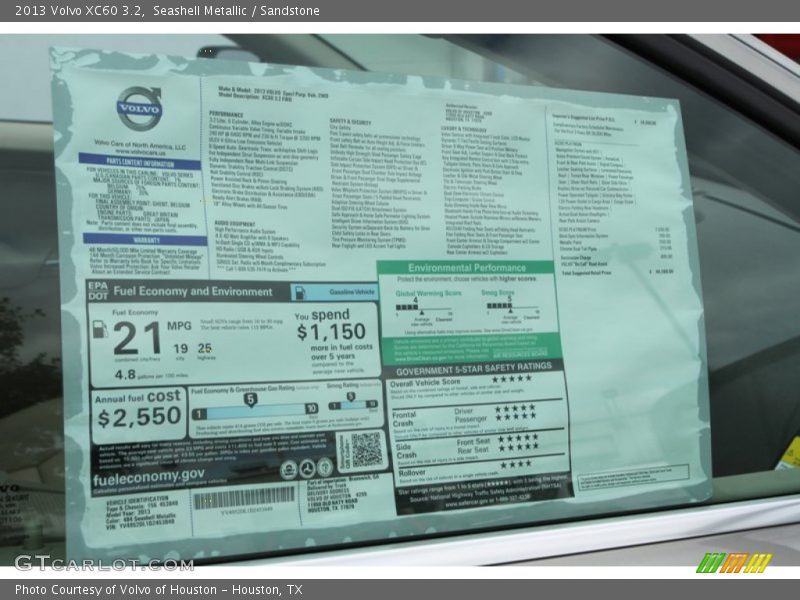This screenshot has height=600, width=800.
Task: Click the Frontal Crash label
Action: tap(404, 419)
